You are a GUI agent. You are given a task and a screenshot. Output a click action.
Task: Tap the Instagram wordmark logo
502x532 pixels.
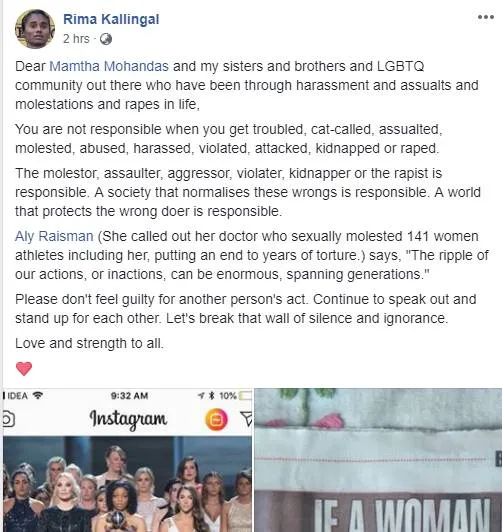128,419
